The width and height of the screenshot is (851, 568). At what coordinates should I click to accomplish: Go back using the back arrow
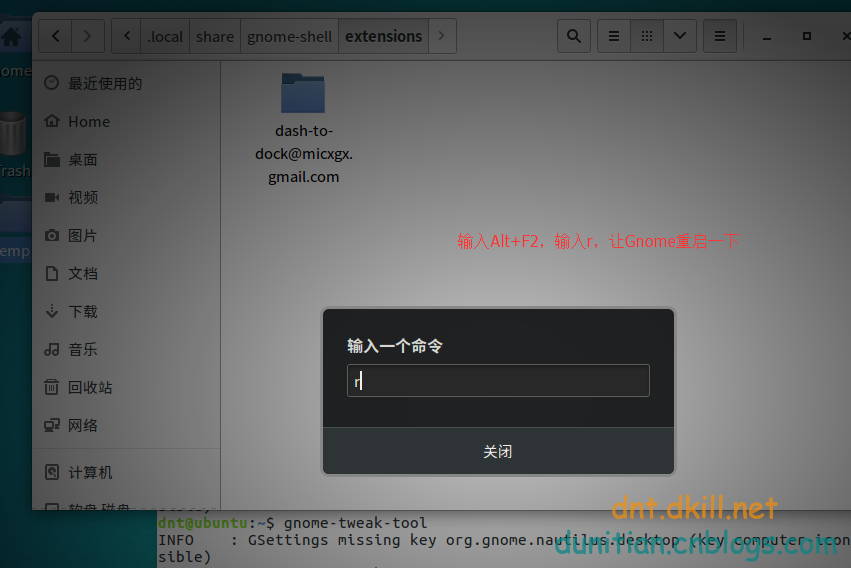(55, 36)
